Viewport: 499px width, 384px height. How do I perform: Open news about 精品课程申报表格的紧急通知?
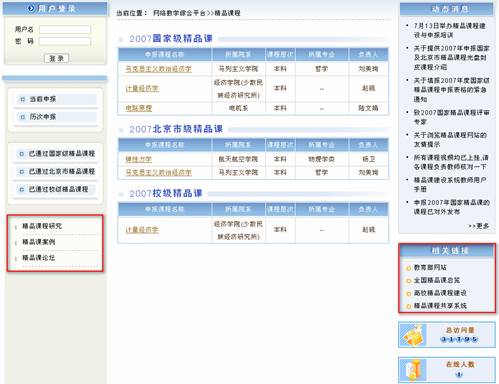click(451, 90)
